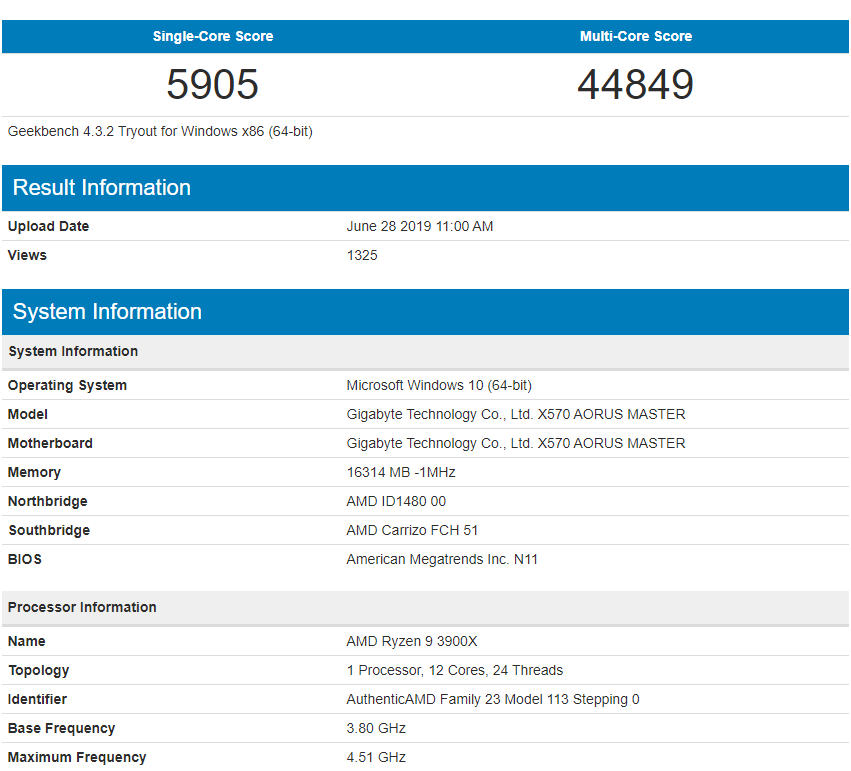Click the blue System Information section header
This screenshot has width=851, height=771.
point(426,311)
